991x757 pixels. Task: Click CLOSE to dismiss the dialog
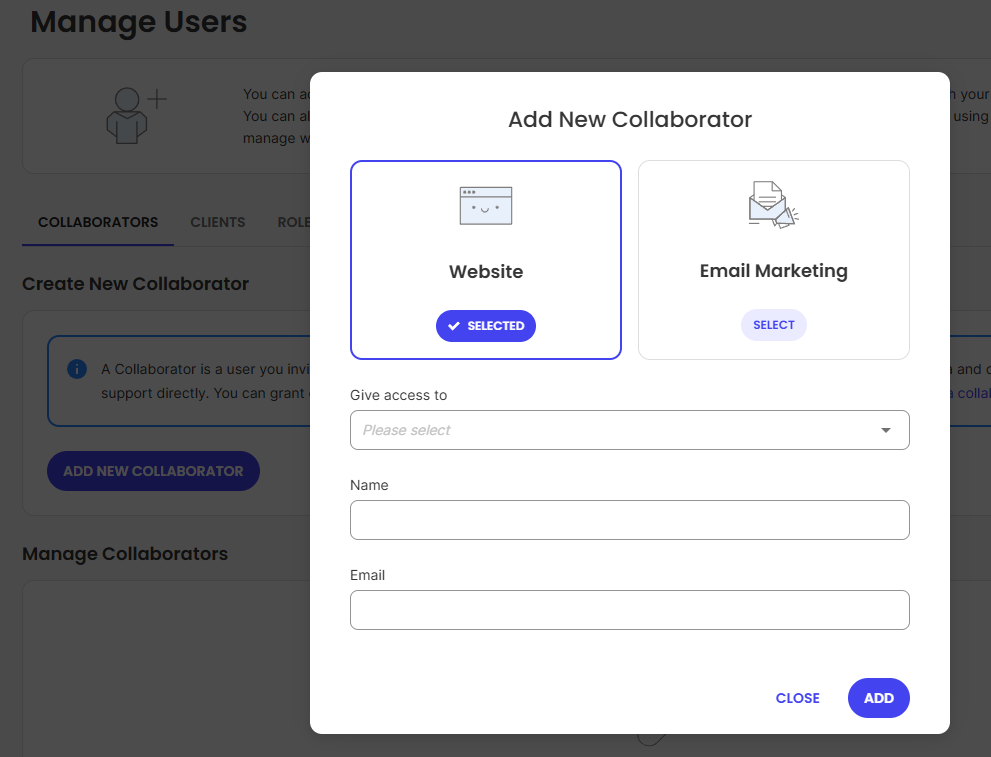pyautogui.click(x=798, y=698)
